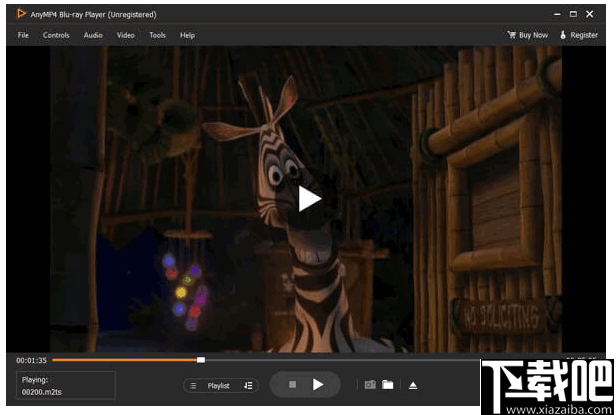Open the snapshot folder icon
The width and height of the screenshot is (616, 415).
click(387, 385)
